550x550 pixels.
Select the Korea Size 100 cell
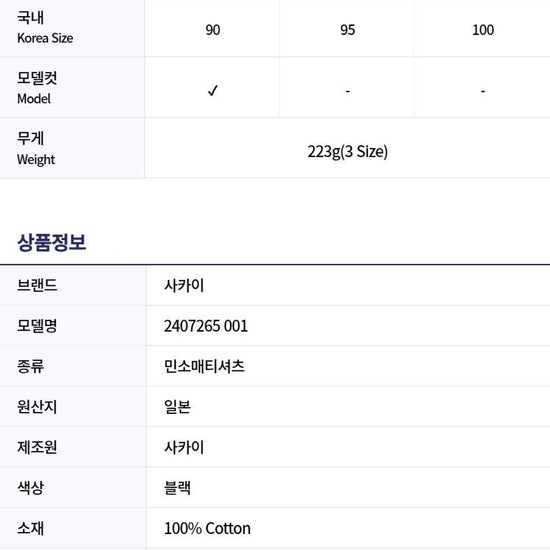click(x=483, y=30)
